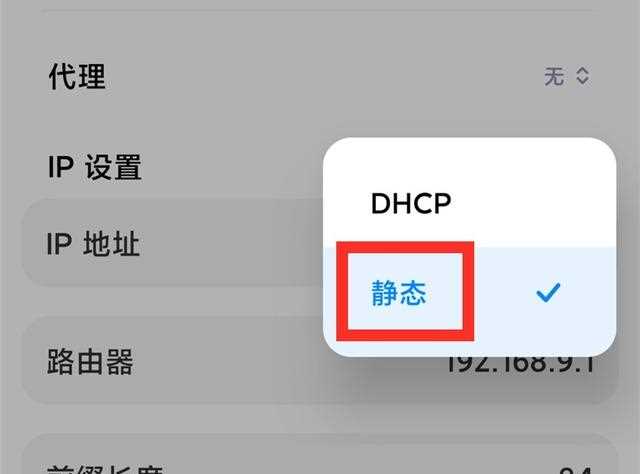
Task: Tap the IP 地址 input row
Action: coord(171,243)
